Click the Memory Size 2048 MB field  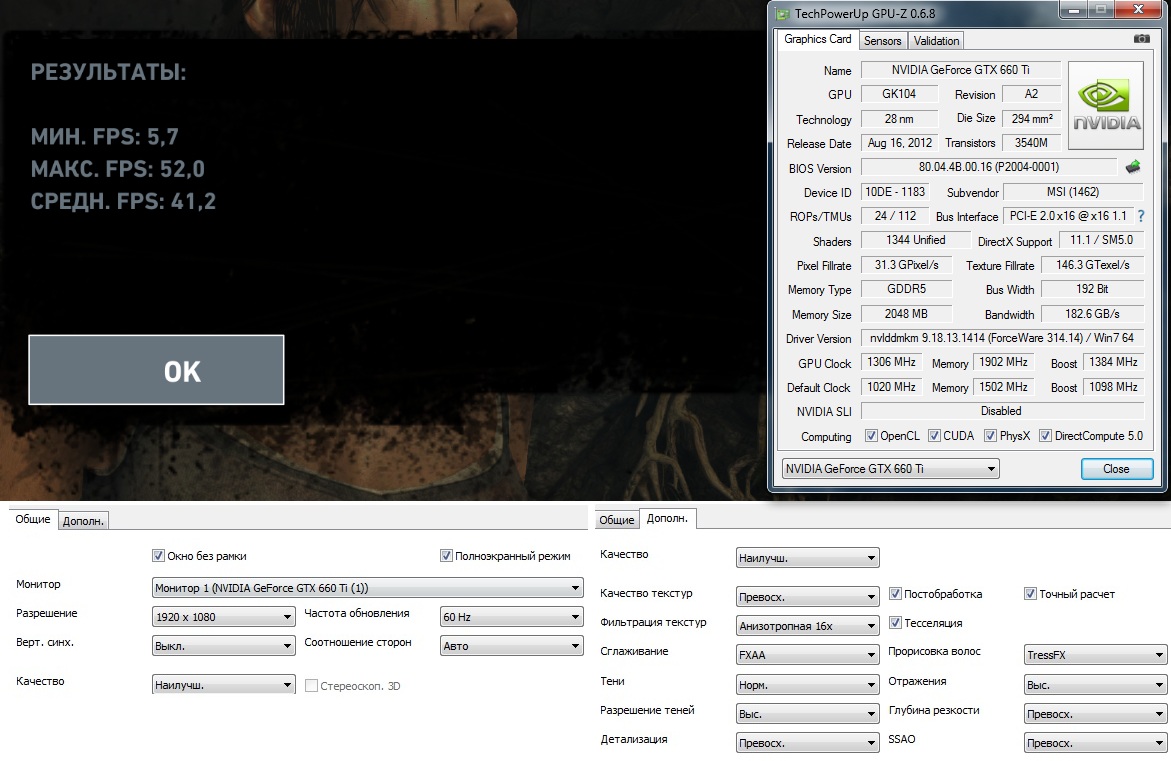coord(906,314)
